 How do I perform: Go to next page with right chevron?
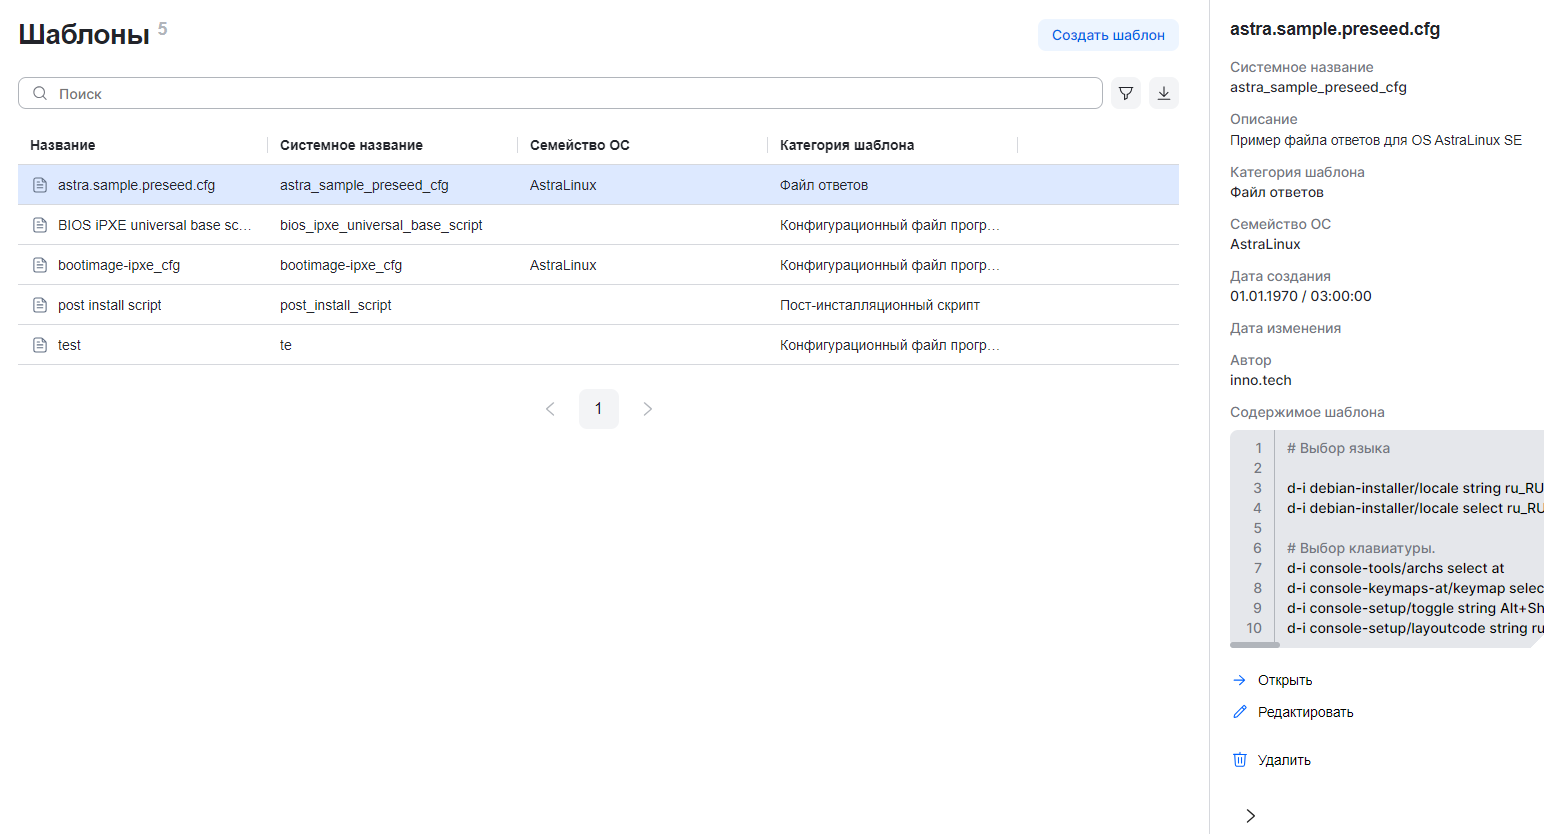[x=647, y=409]
